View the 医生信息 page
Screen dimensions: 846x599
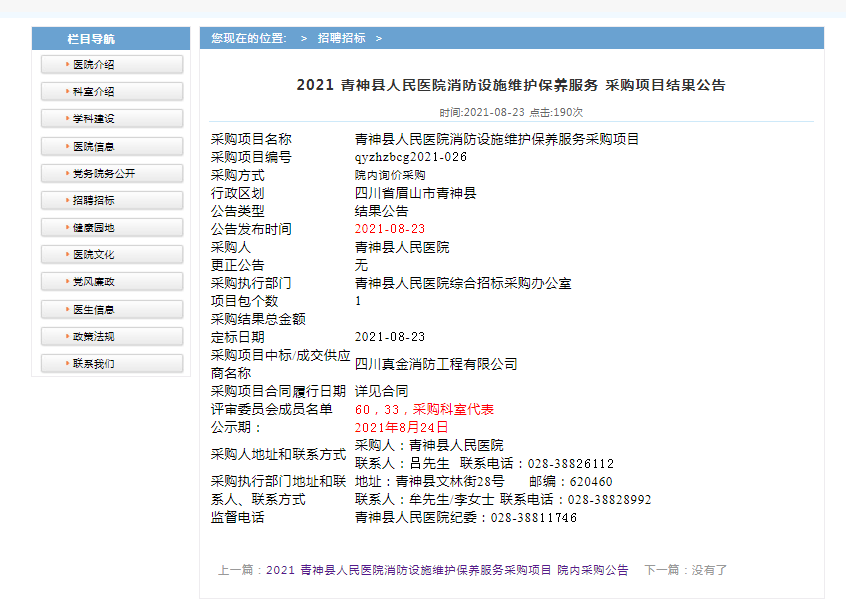click(111, 309)
